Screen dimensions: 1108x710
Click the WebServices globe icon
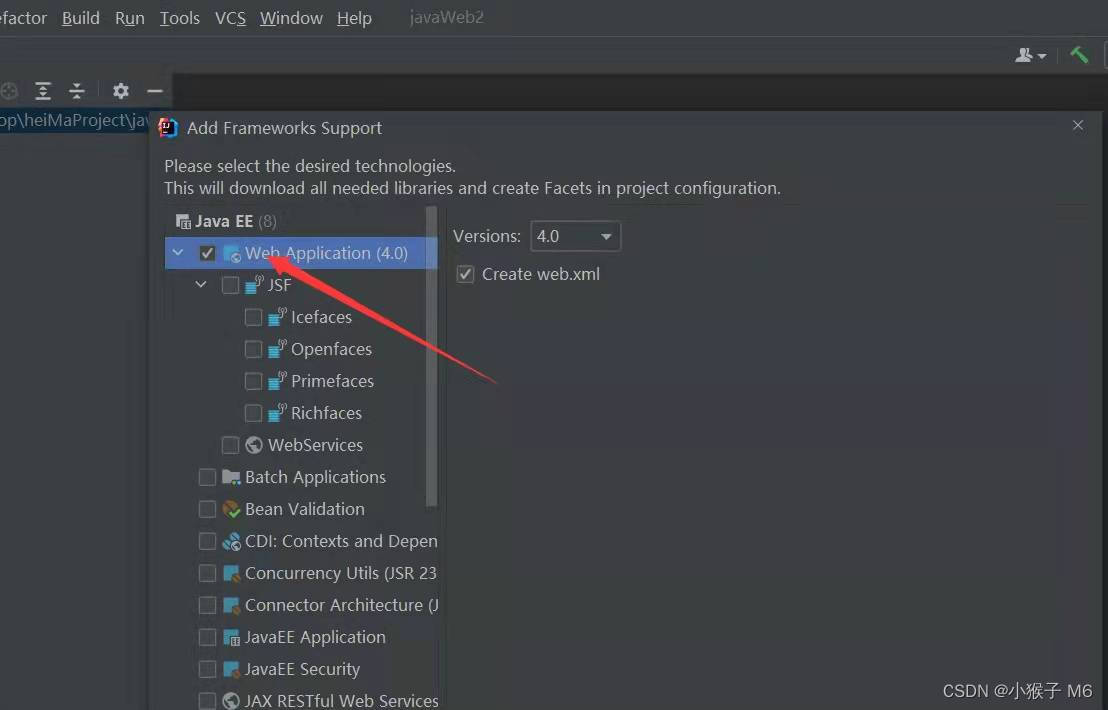click(254, 445)
